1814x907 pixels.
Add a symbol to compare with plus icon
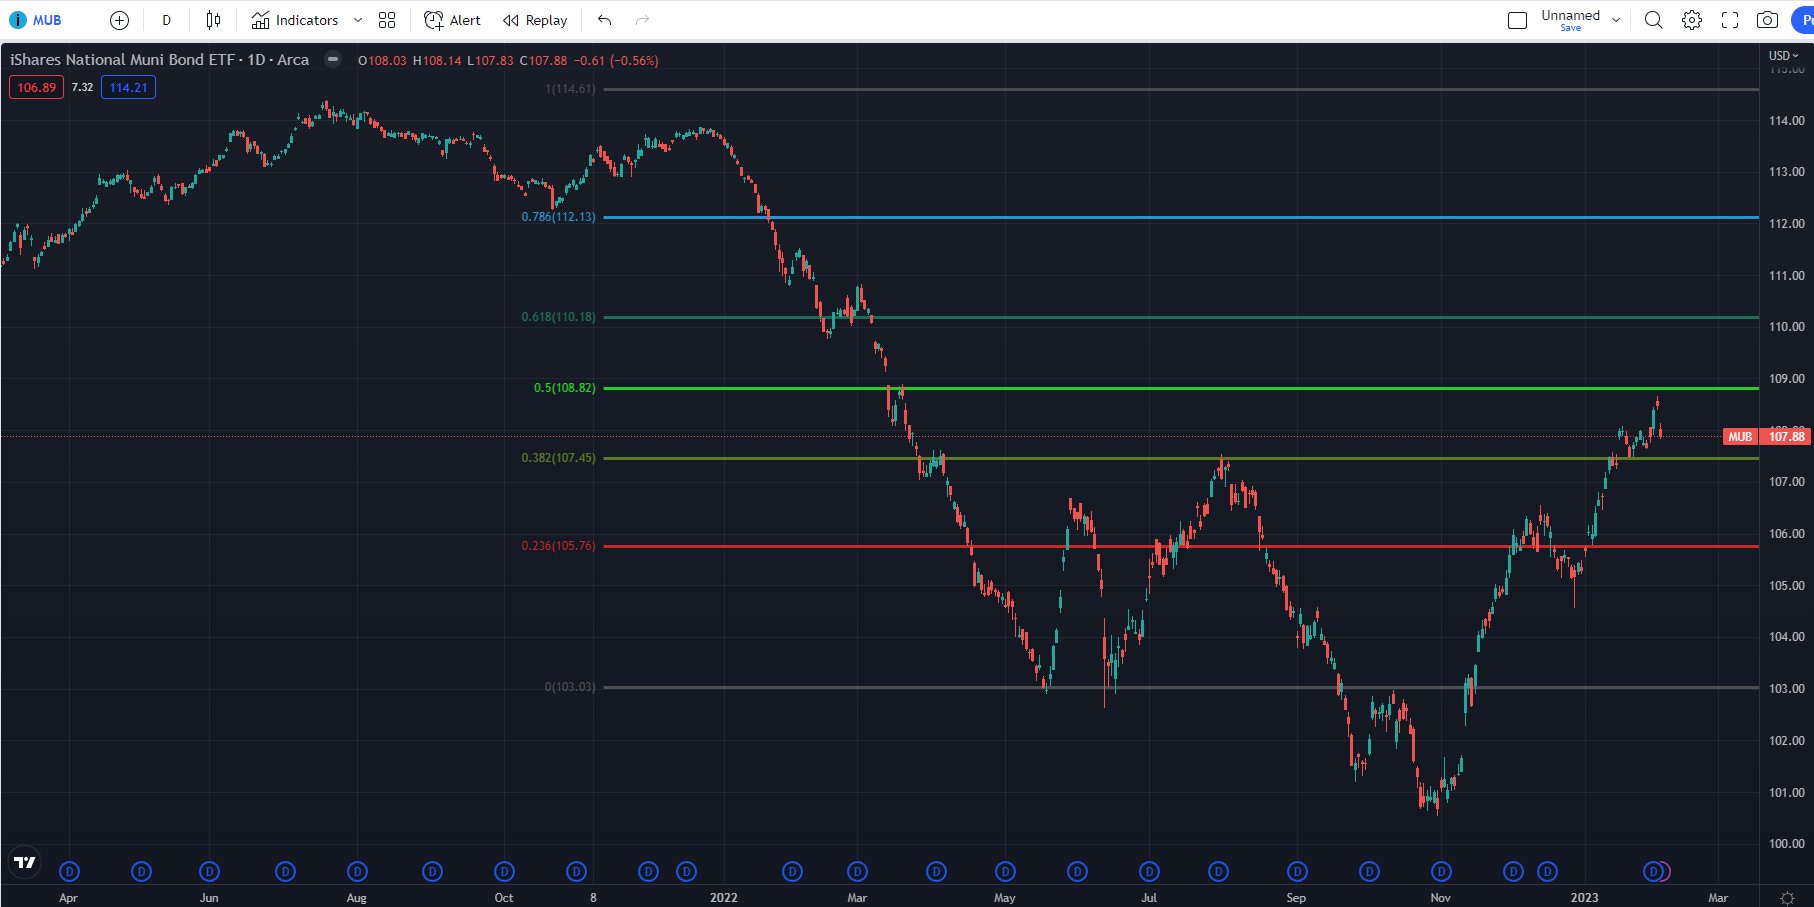(119, 20)
